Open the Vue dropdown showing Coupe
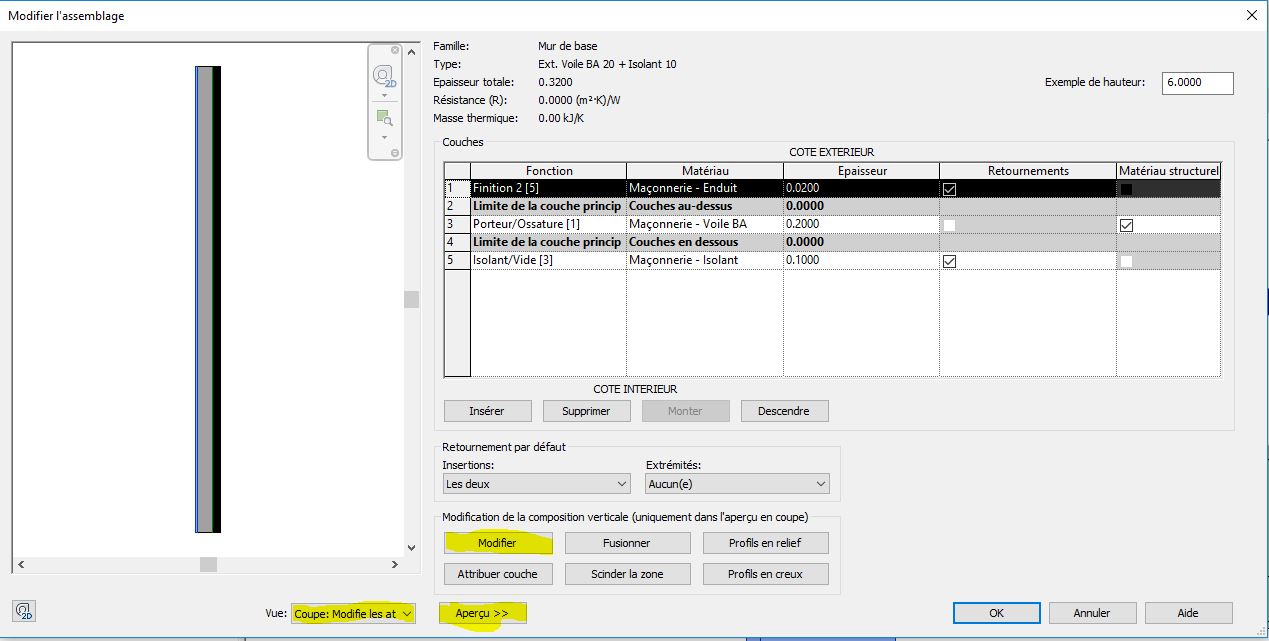Viewport: 1269px width, 641px height. (x=353, y=613)
